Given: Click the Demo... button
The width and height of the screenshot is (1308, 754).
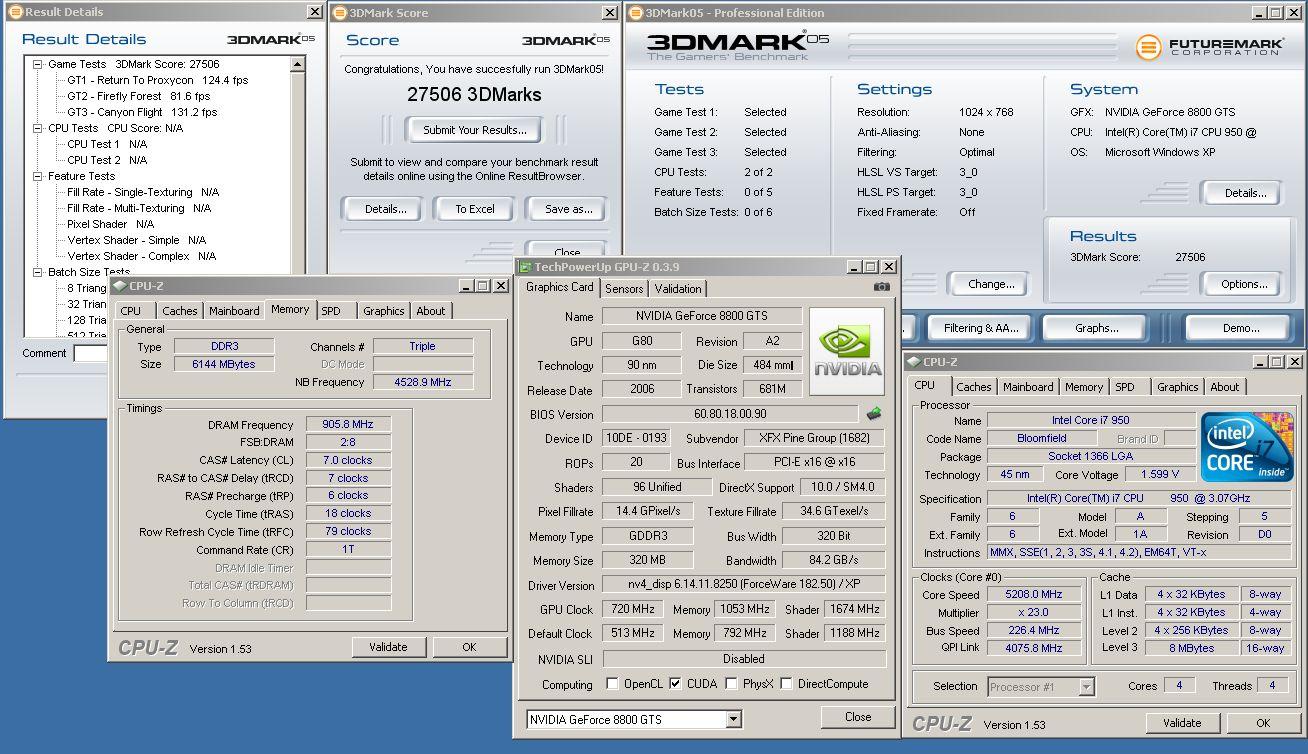Looking at the screenshot, I should coord(1240,328).
